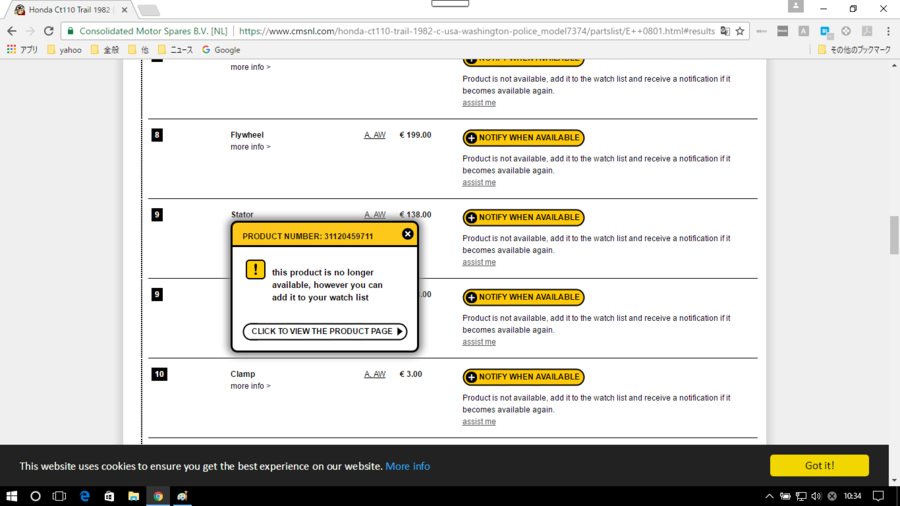Open the アプリ apps shortcut
This screenshot has width=900, height=506.
click(x=22, y=50)
